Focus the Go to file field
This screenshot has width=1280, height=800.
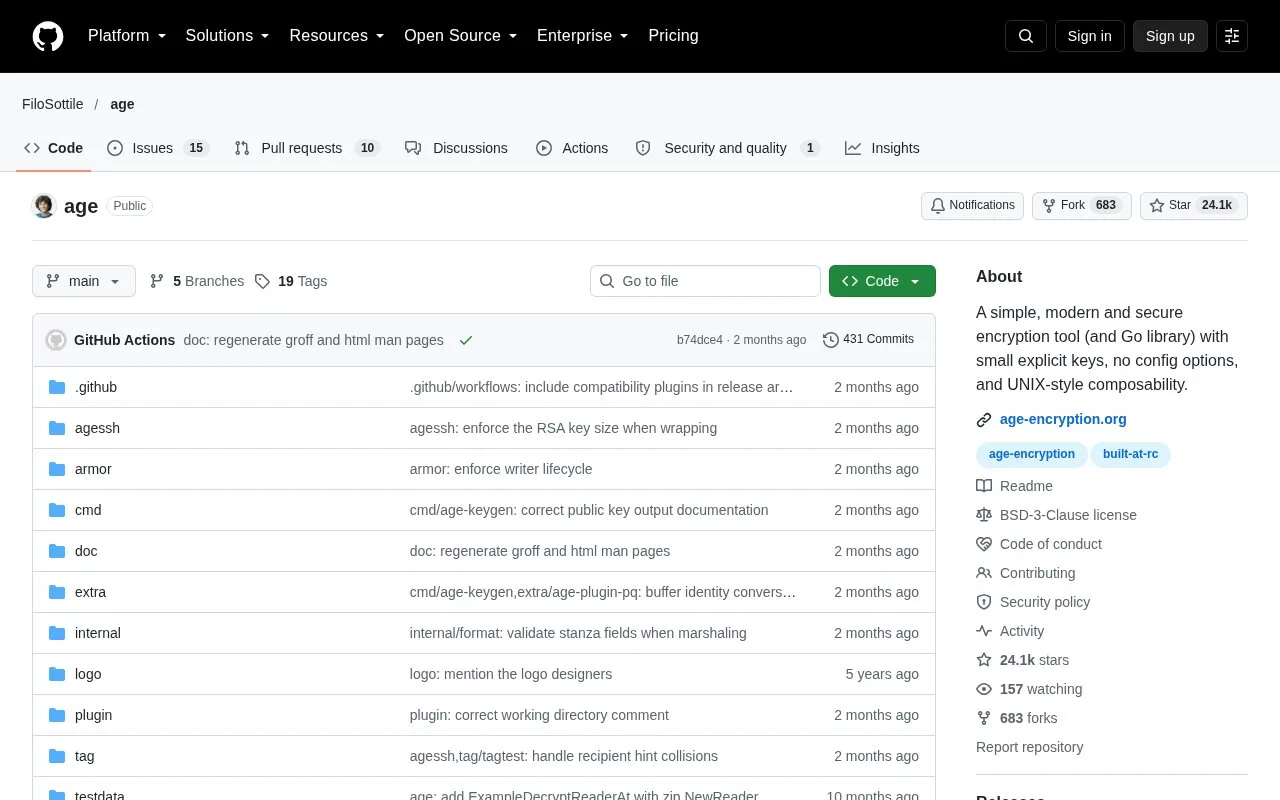click(x=705, y=281)
